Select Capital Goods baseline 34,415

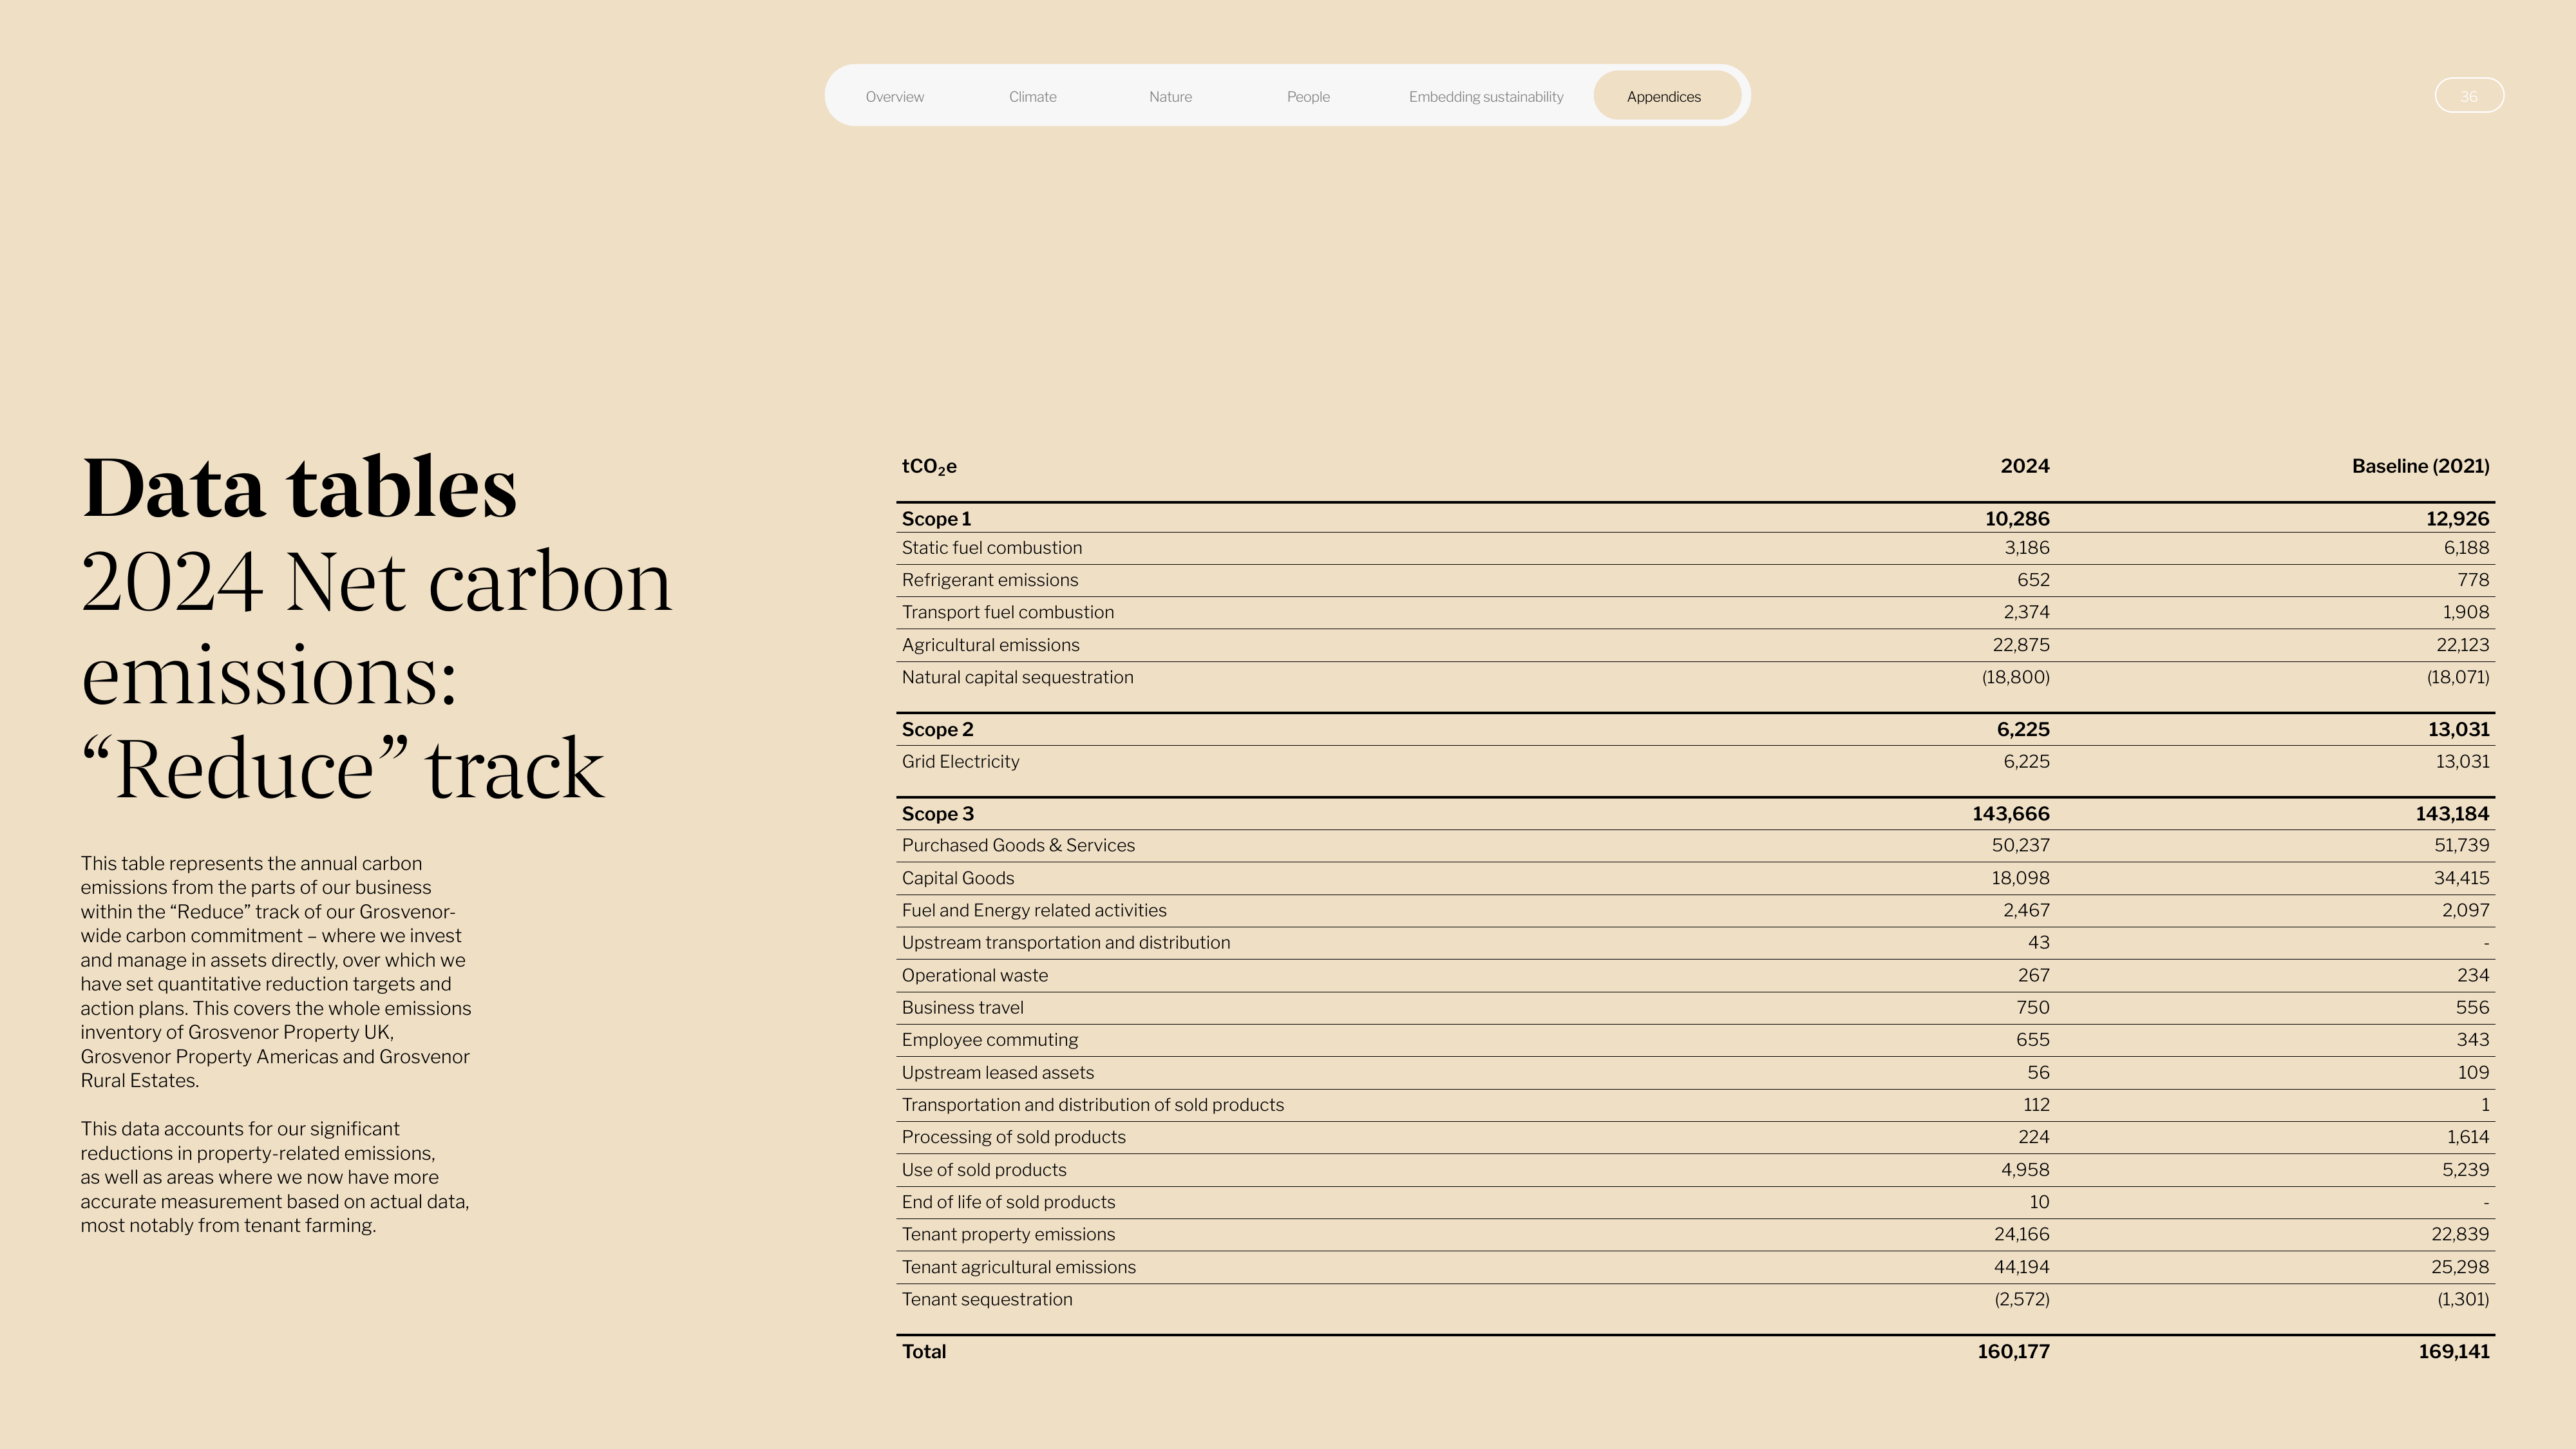coord(2461,878)
